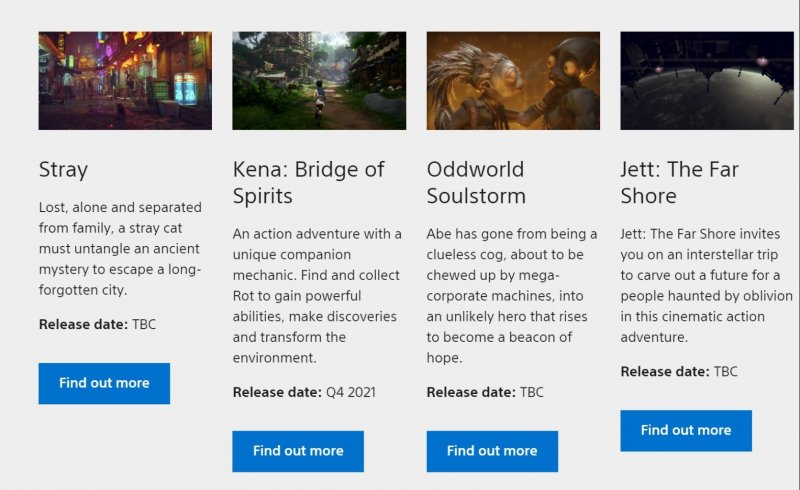Hit Find out more under Jett
800x490 pixels.
[686, 430]
